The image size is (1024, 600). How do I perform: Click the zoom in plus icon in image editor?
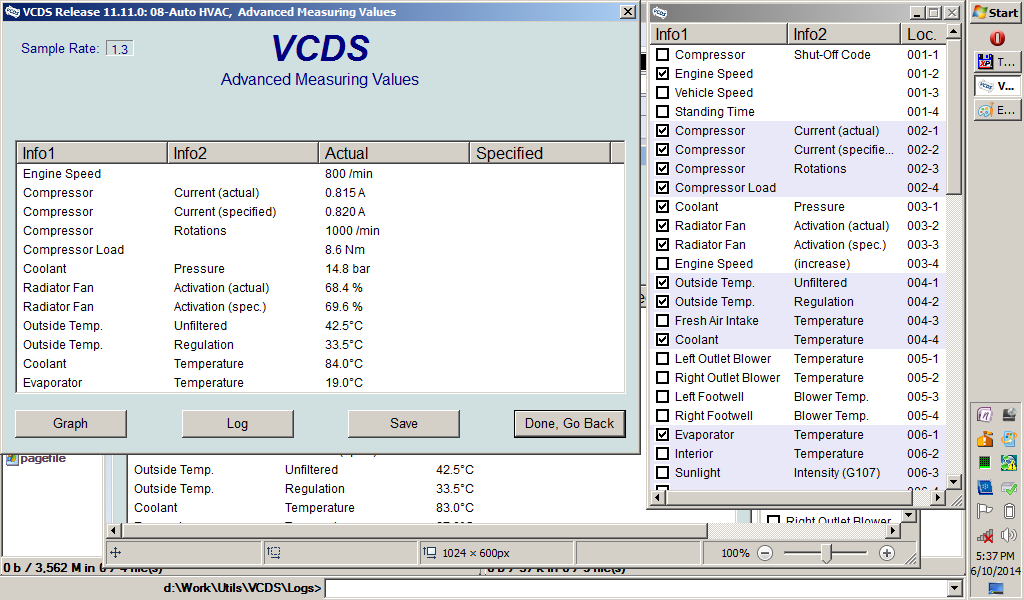coord(886,553)
